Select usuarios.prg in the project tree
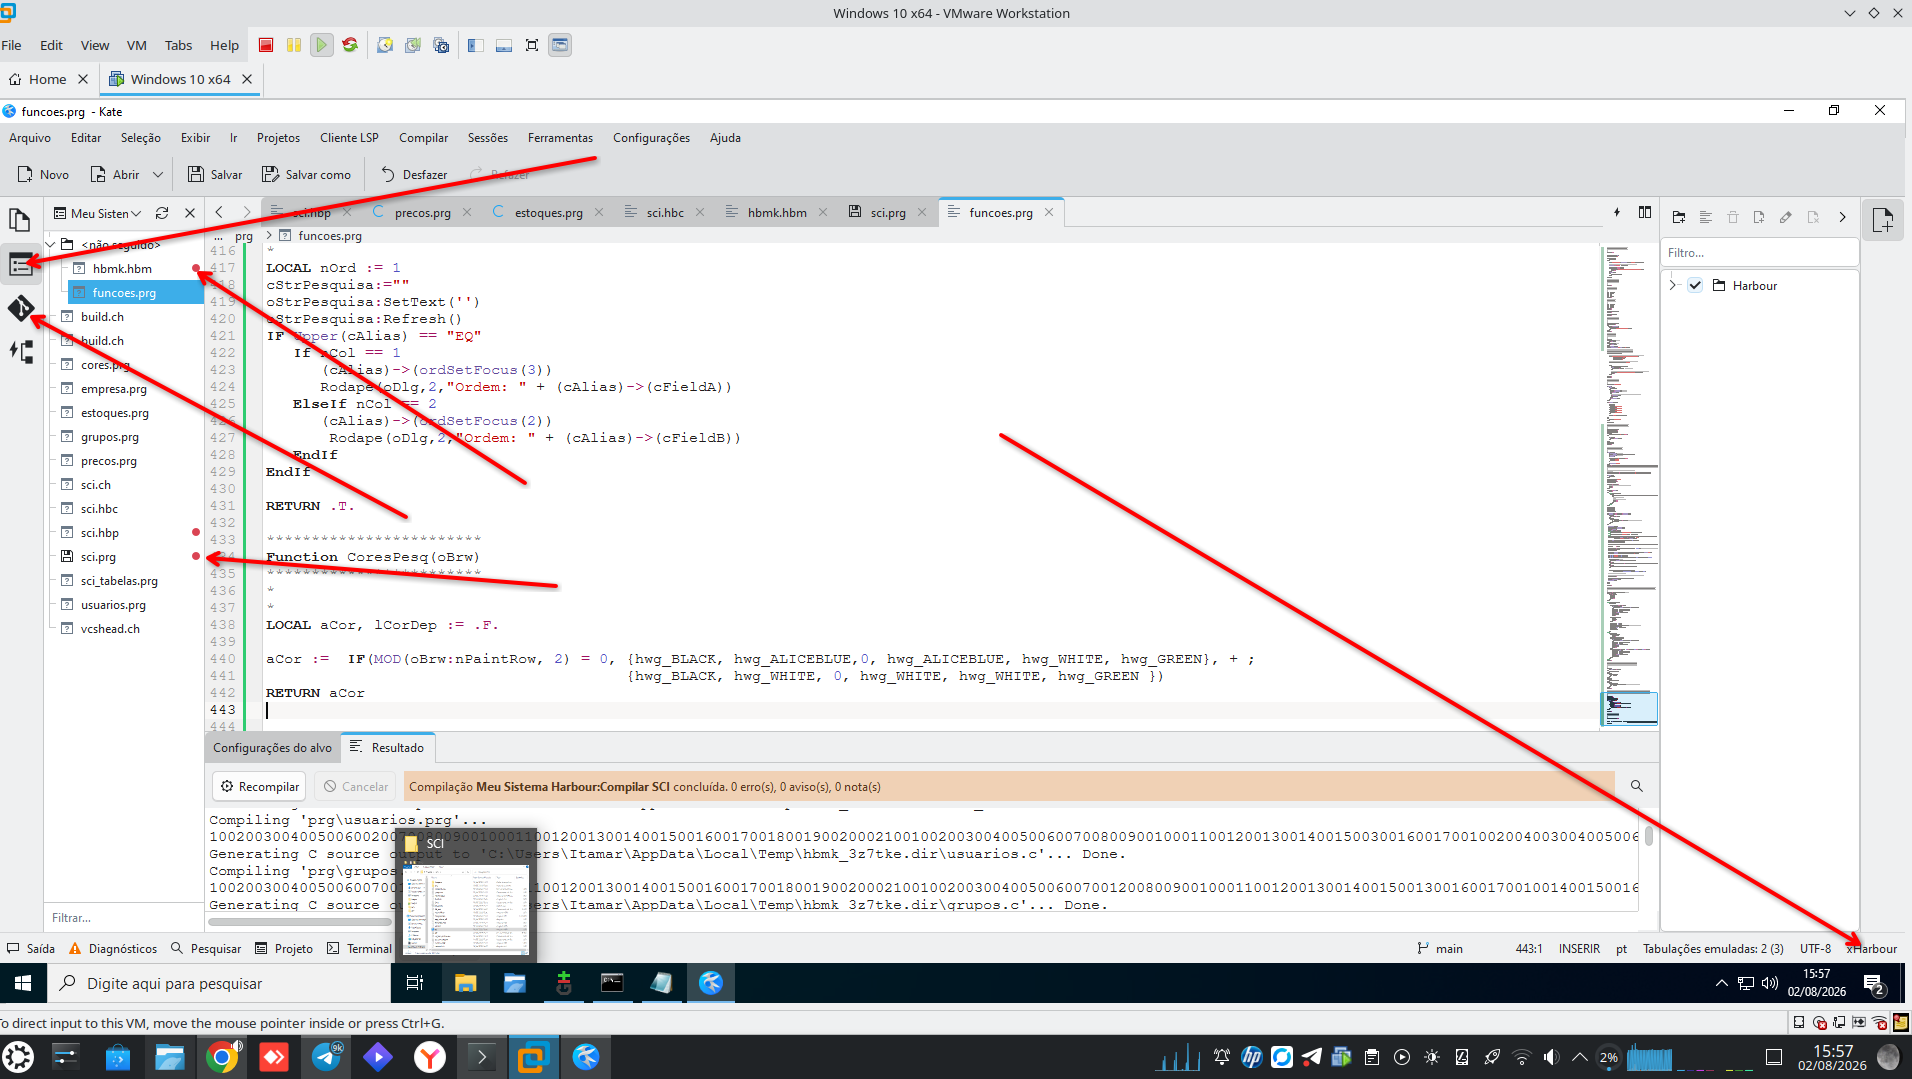 [113, 604]
